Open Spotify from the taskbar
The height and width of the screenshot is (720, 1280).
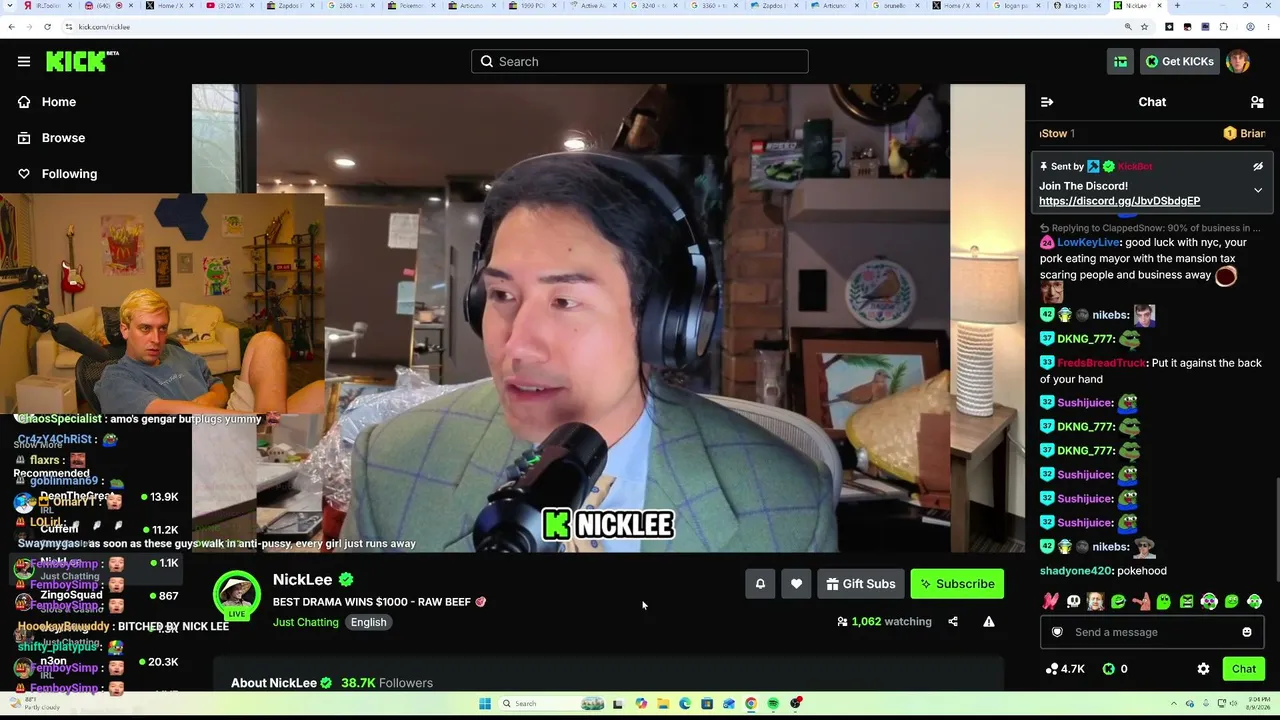click(773, 704)
